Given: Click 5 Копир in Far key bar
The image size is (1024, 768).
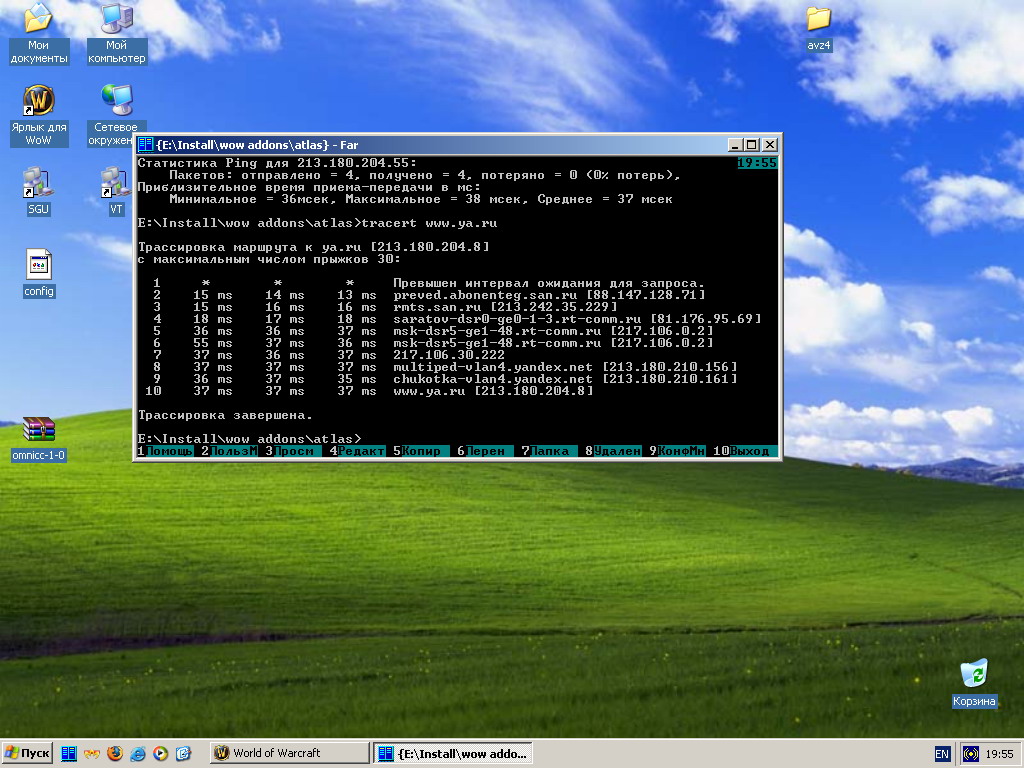Looking at the screenshot, I should (x=421, y=451).
